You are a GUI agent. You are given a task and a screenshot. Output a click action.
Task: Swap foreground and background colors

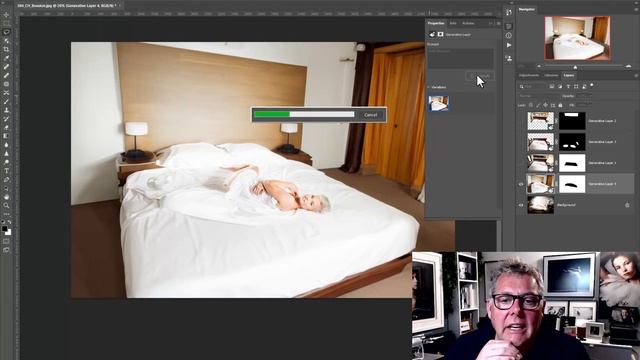point(9,222)
